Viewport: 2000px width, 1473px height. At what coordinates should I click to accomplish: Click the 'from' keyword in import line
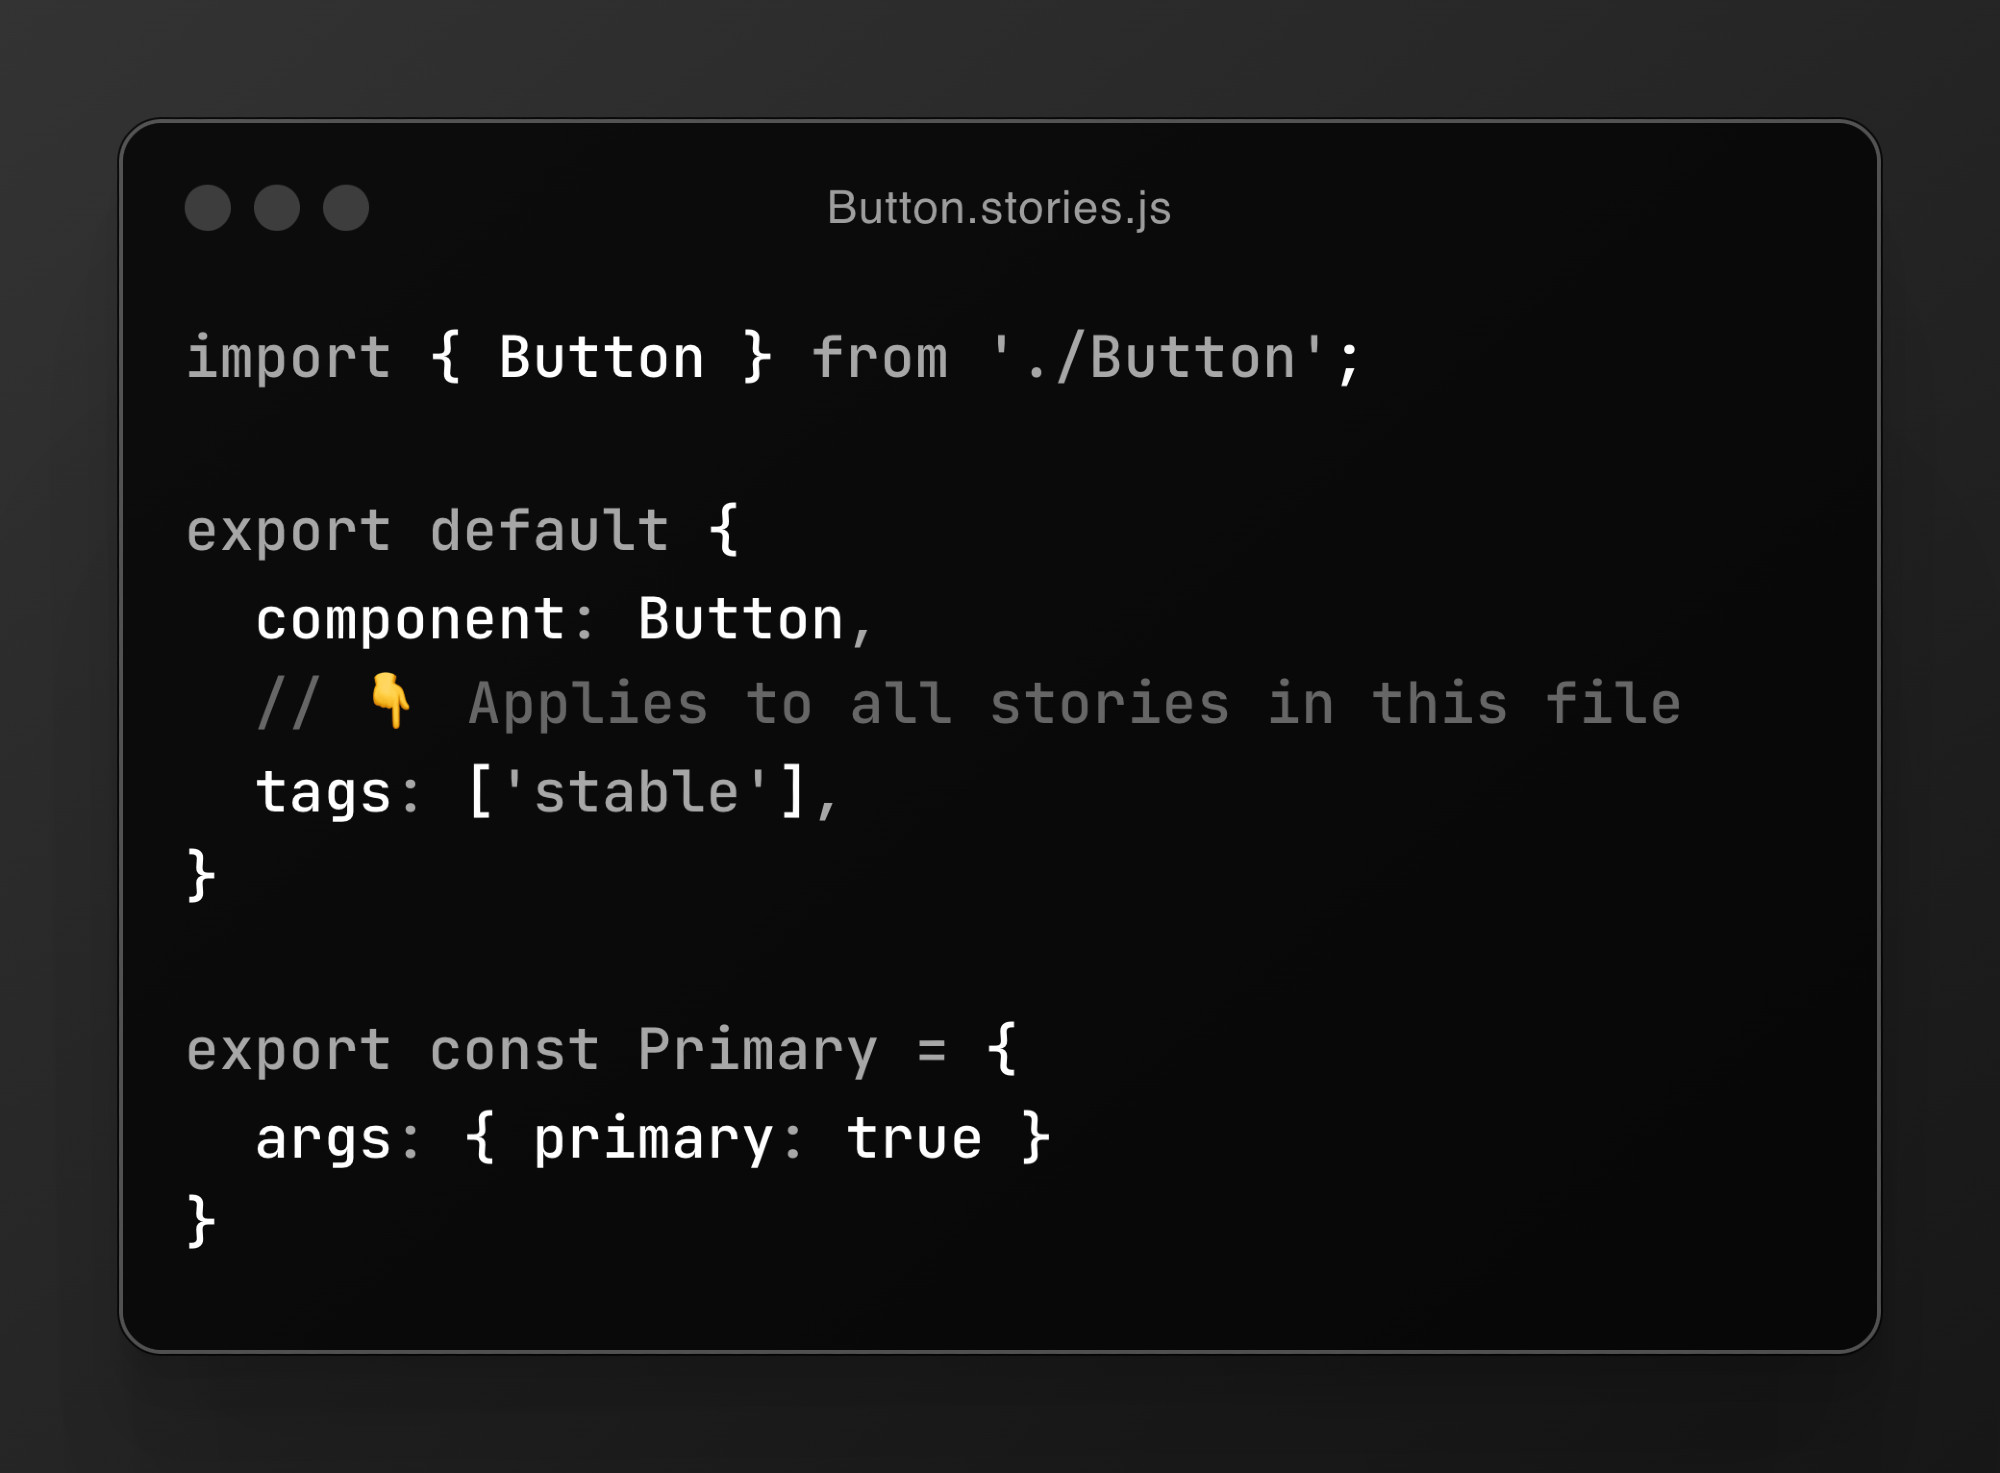coord(880,358)
